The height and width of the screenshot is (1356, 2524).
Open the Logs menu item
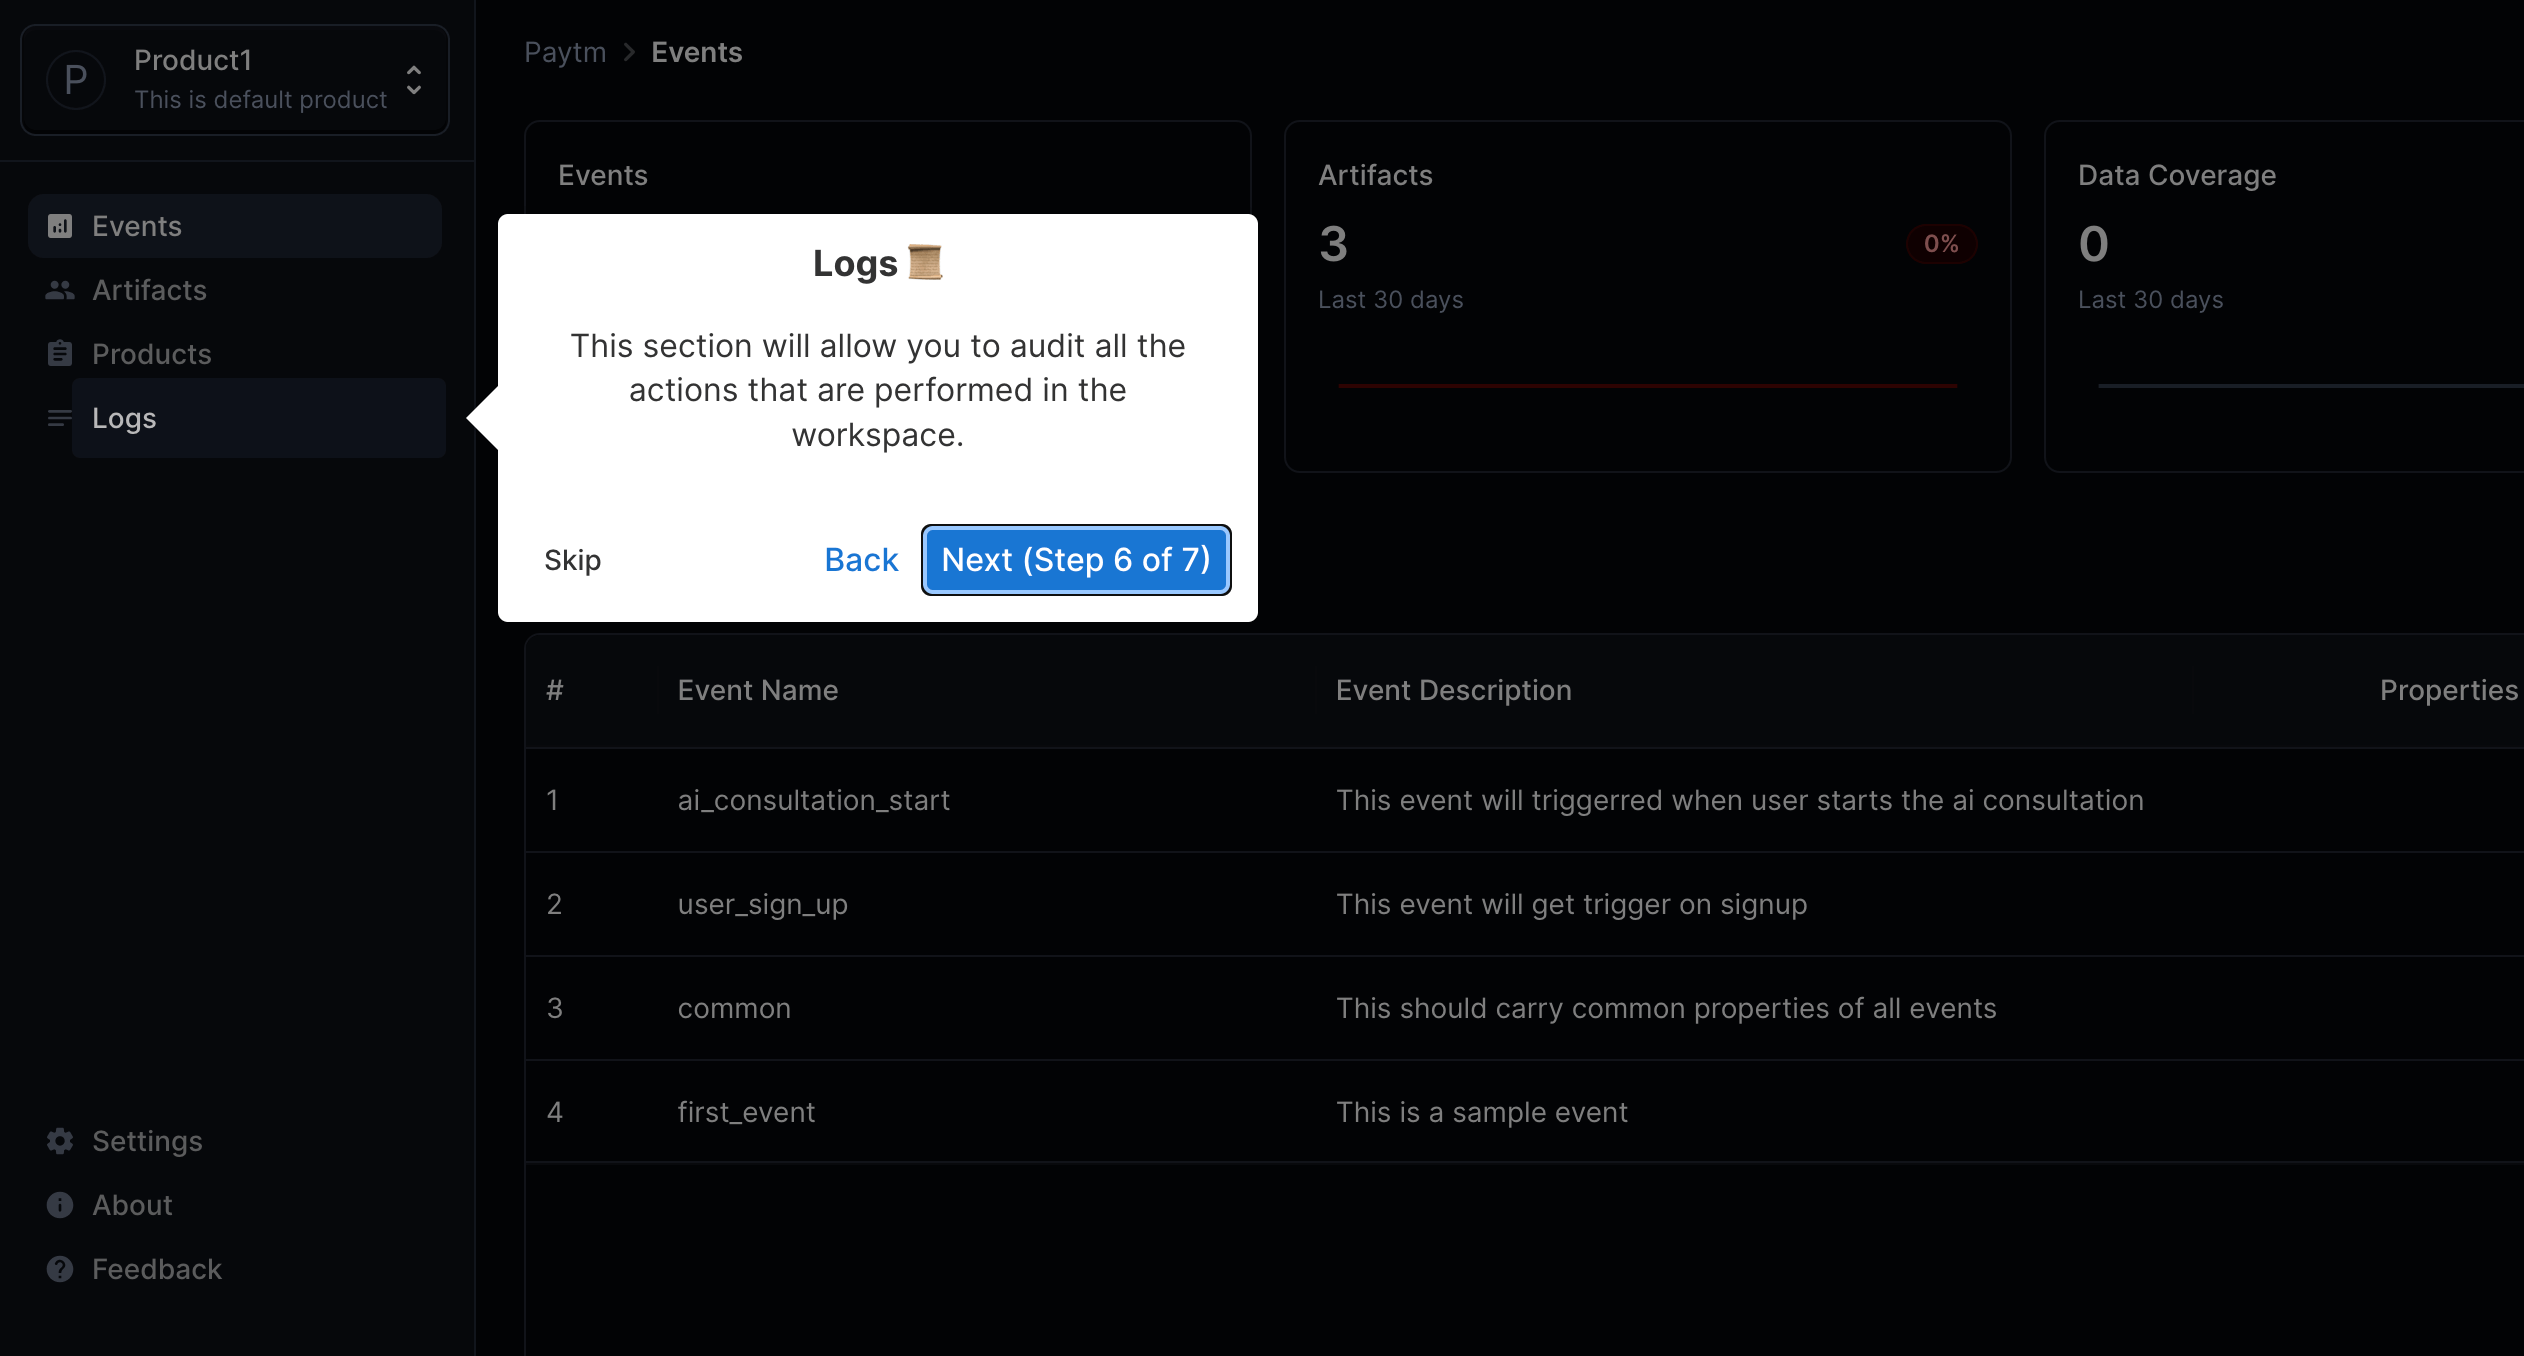[259, 418]
